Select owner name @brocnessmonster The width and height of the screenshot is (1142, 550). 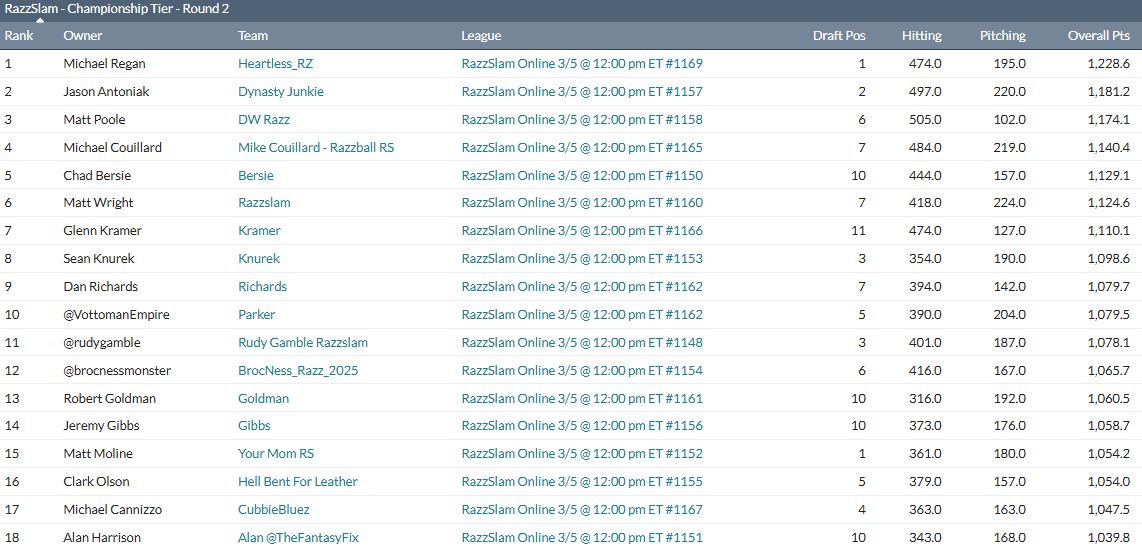[117, 371]
